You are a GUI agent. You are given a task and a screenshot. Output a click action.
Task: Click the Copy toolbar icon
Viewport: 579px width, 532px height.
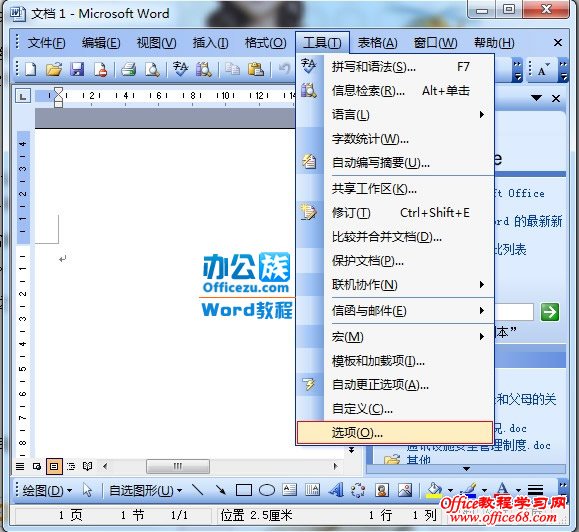[232, 69]
